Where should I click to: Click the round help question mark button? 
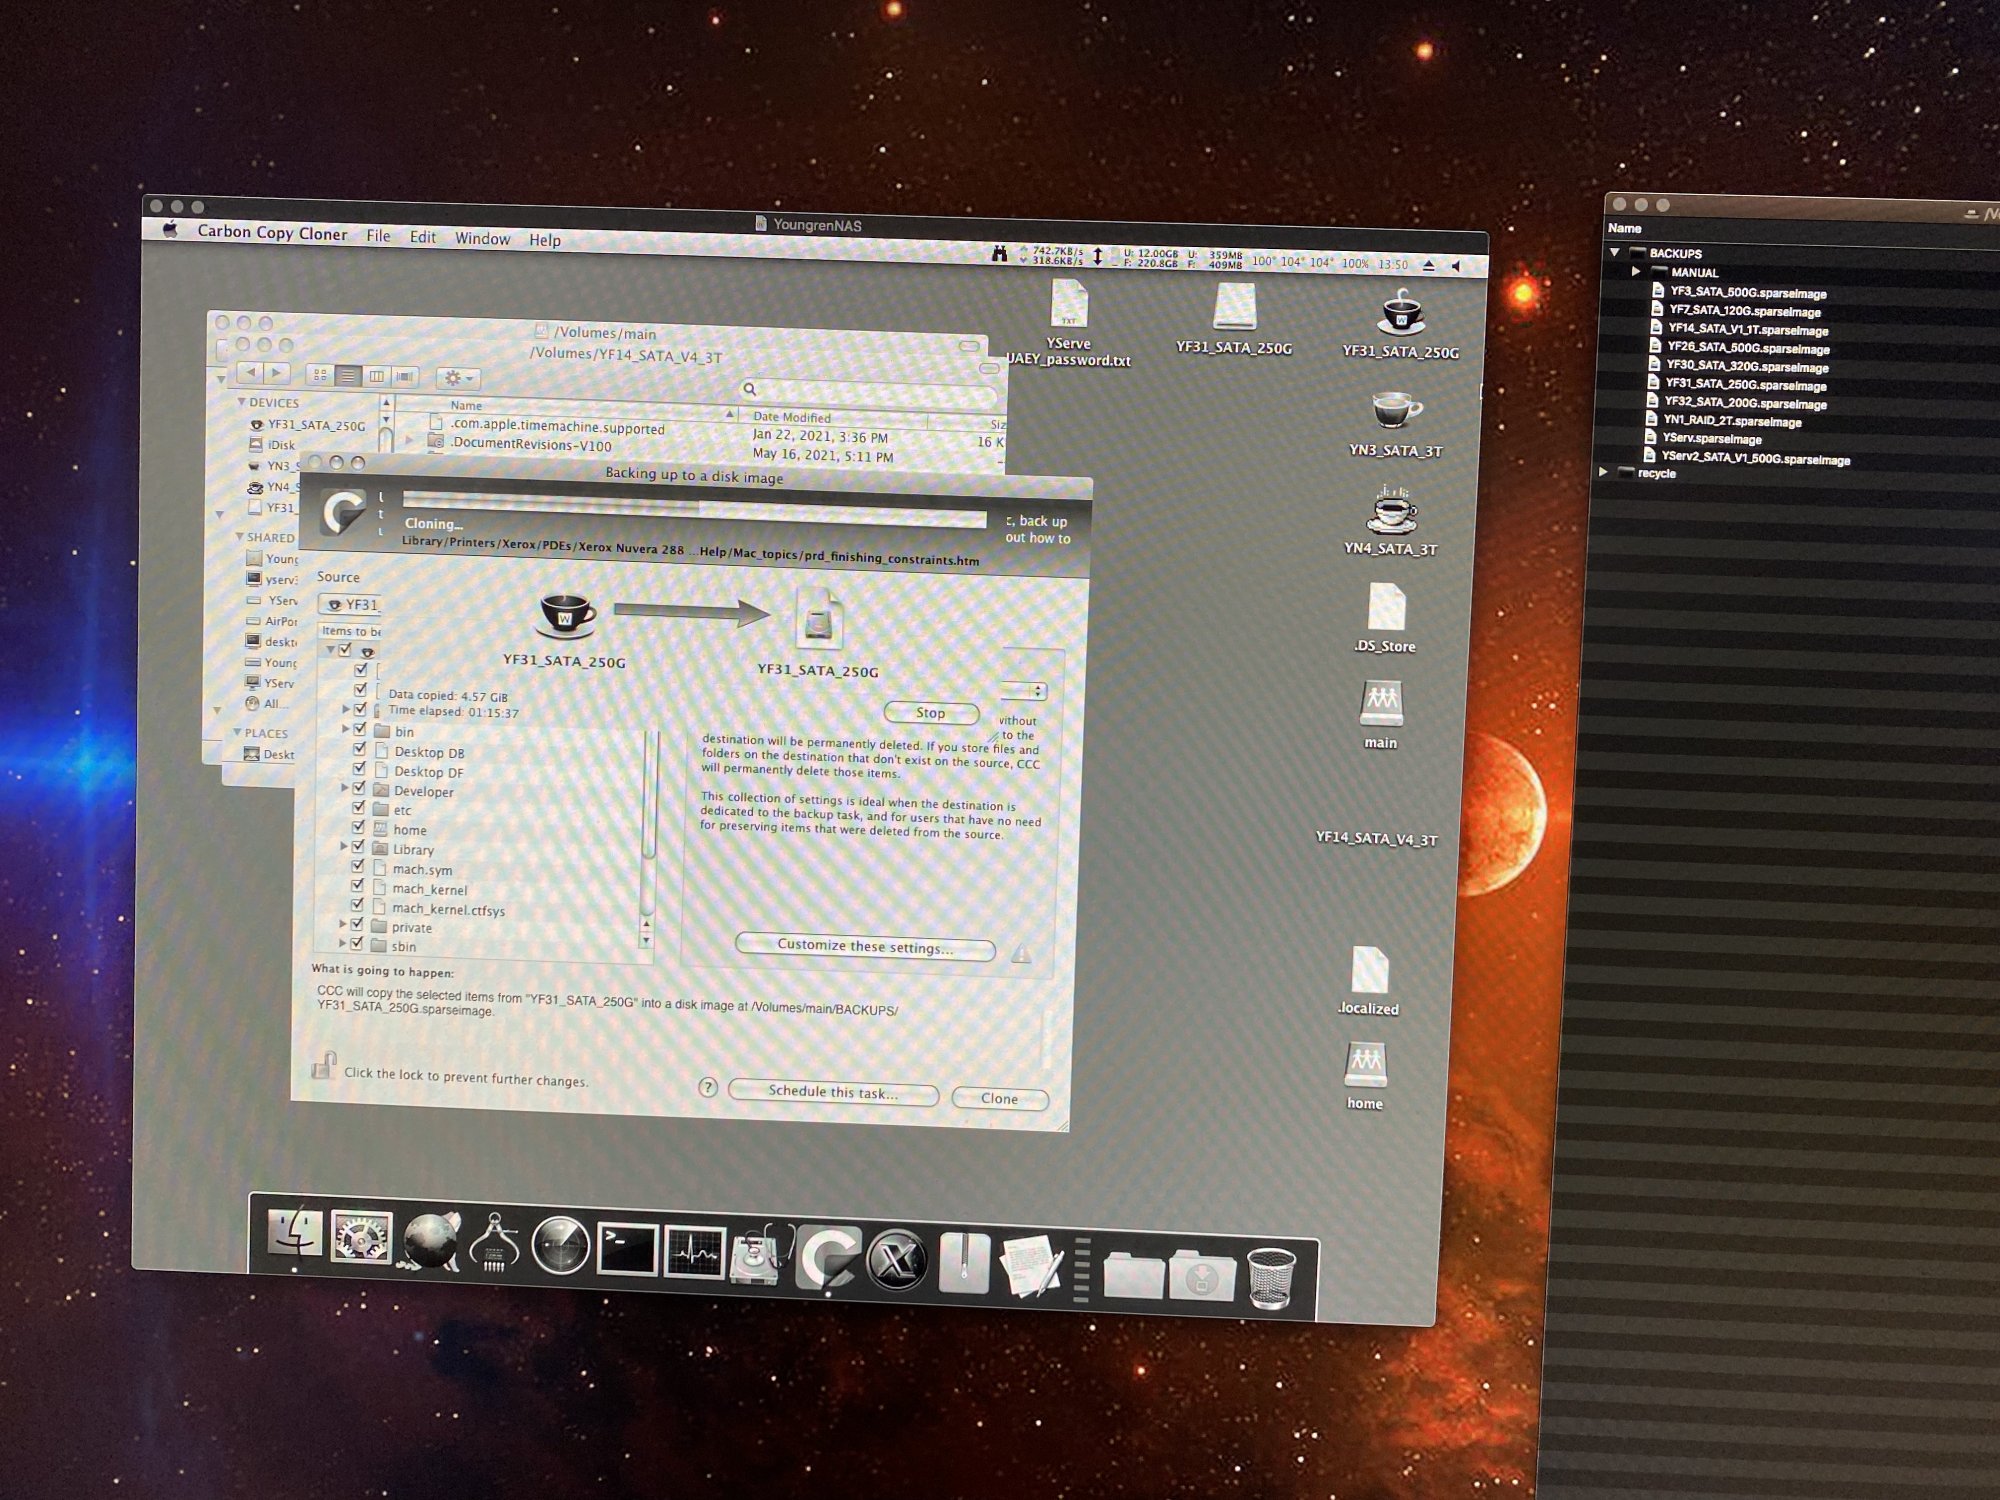pos(707,1087)
